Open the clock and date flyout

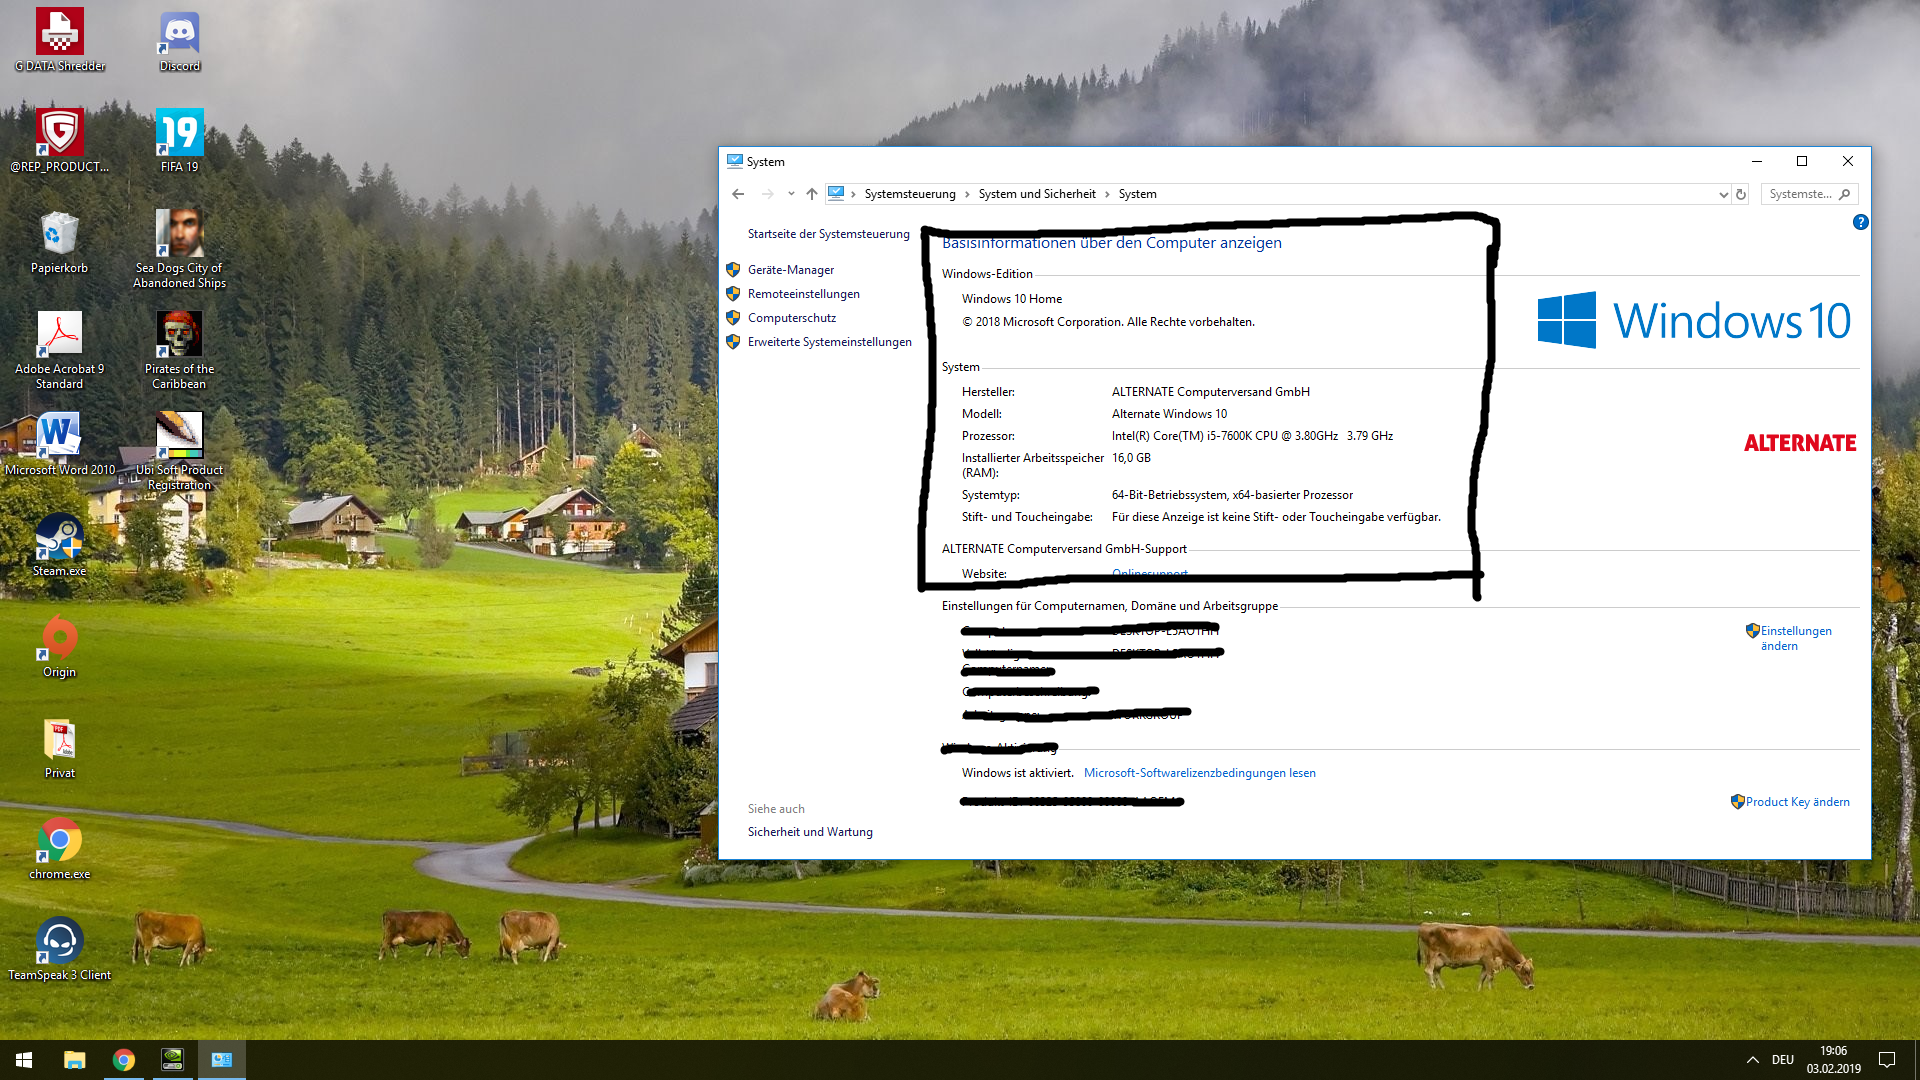(1833, 1060)
